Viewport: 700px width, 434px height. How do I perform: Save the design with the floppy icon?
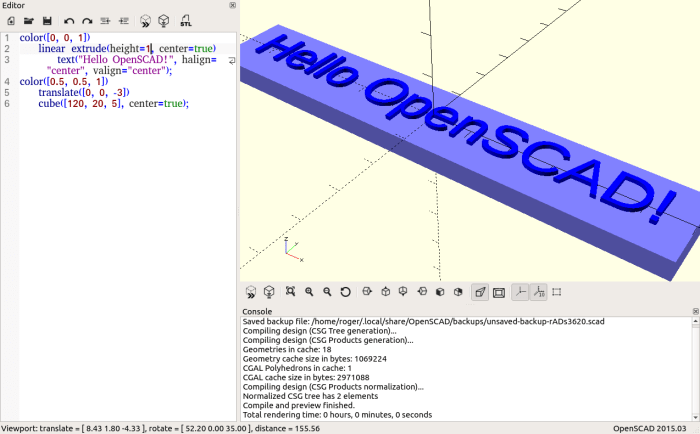(x=47, y=21)
